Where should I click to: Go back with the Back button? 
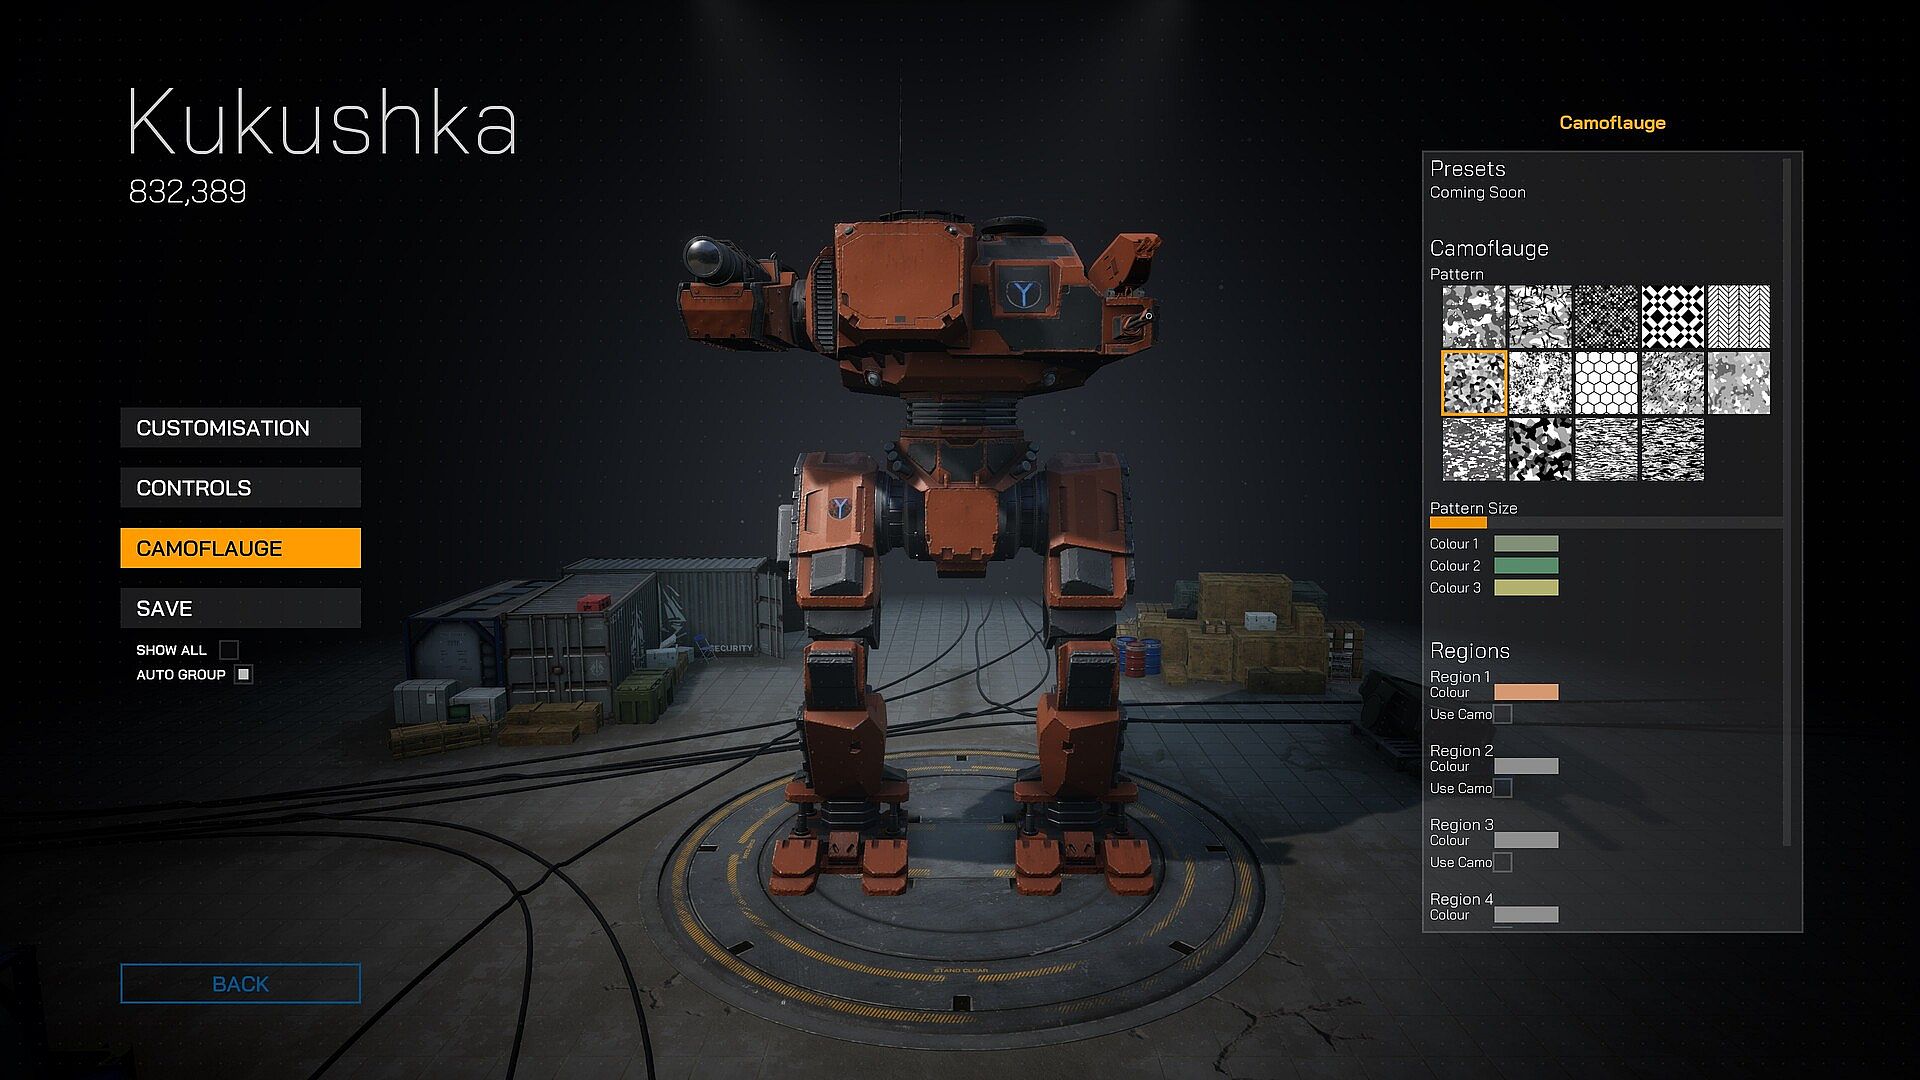(x=240, y=984)
